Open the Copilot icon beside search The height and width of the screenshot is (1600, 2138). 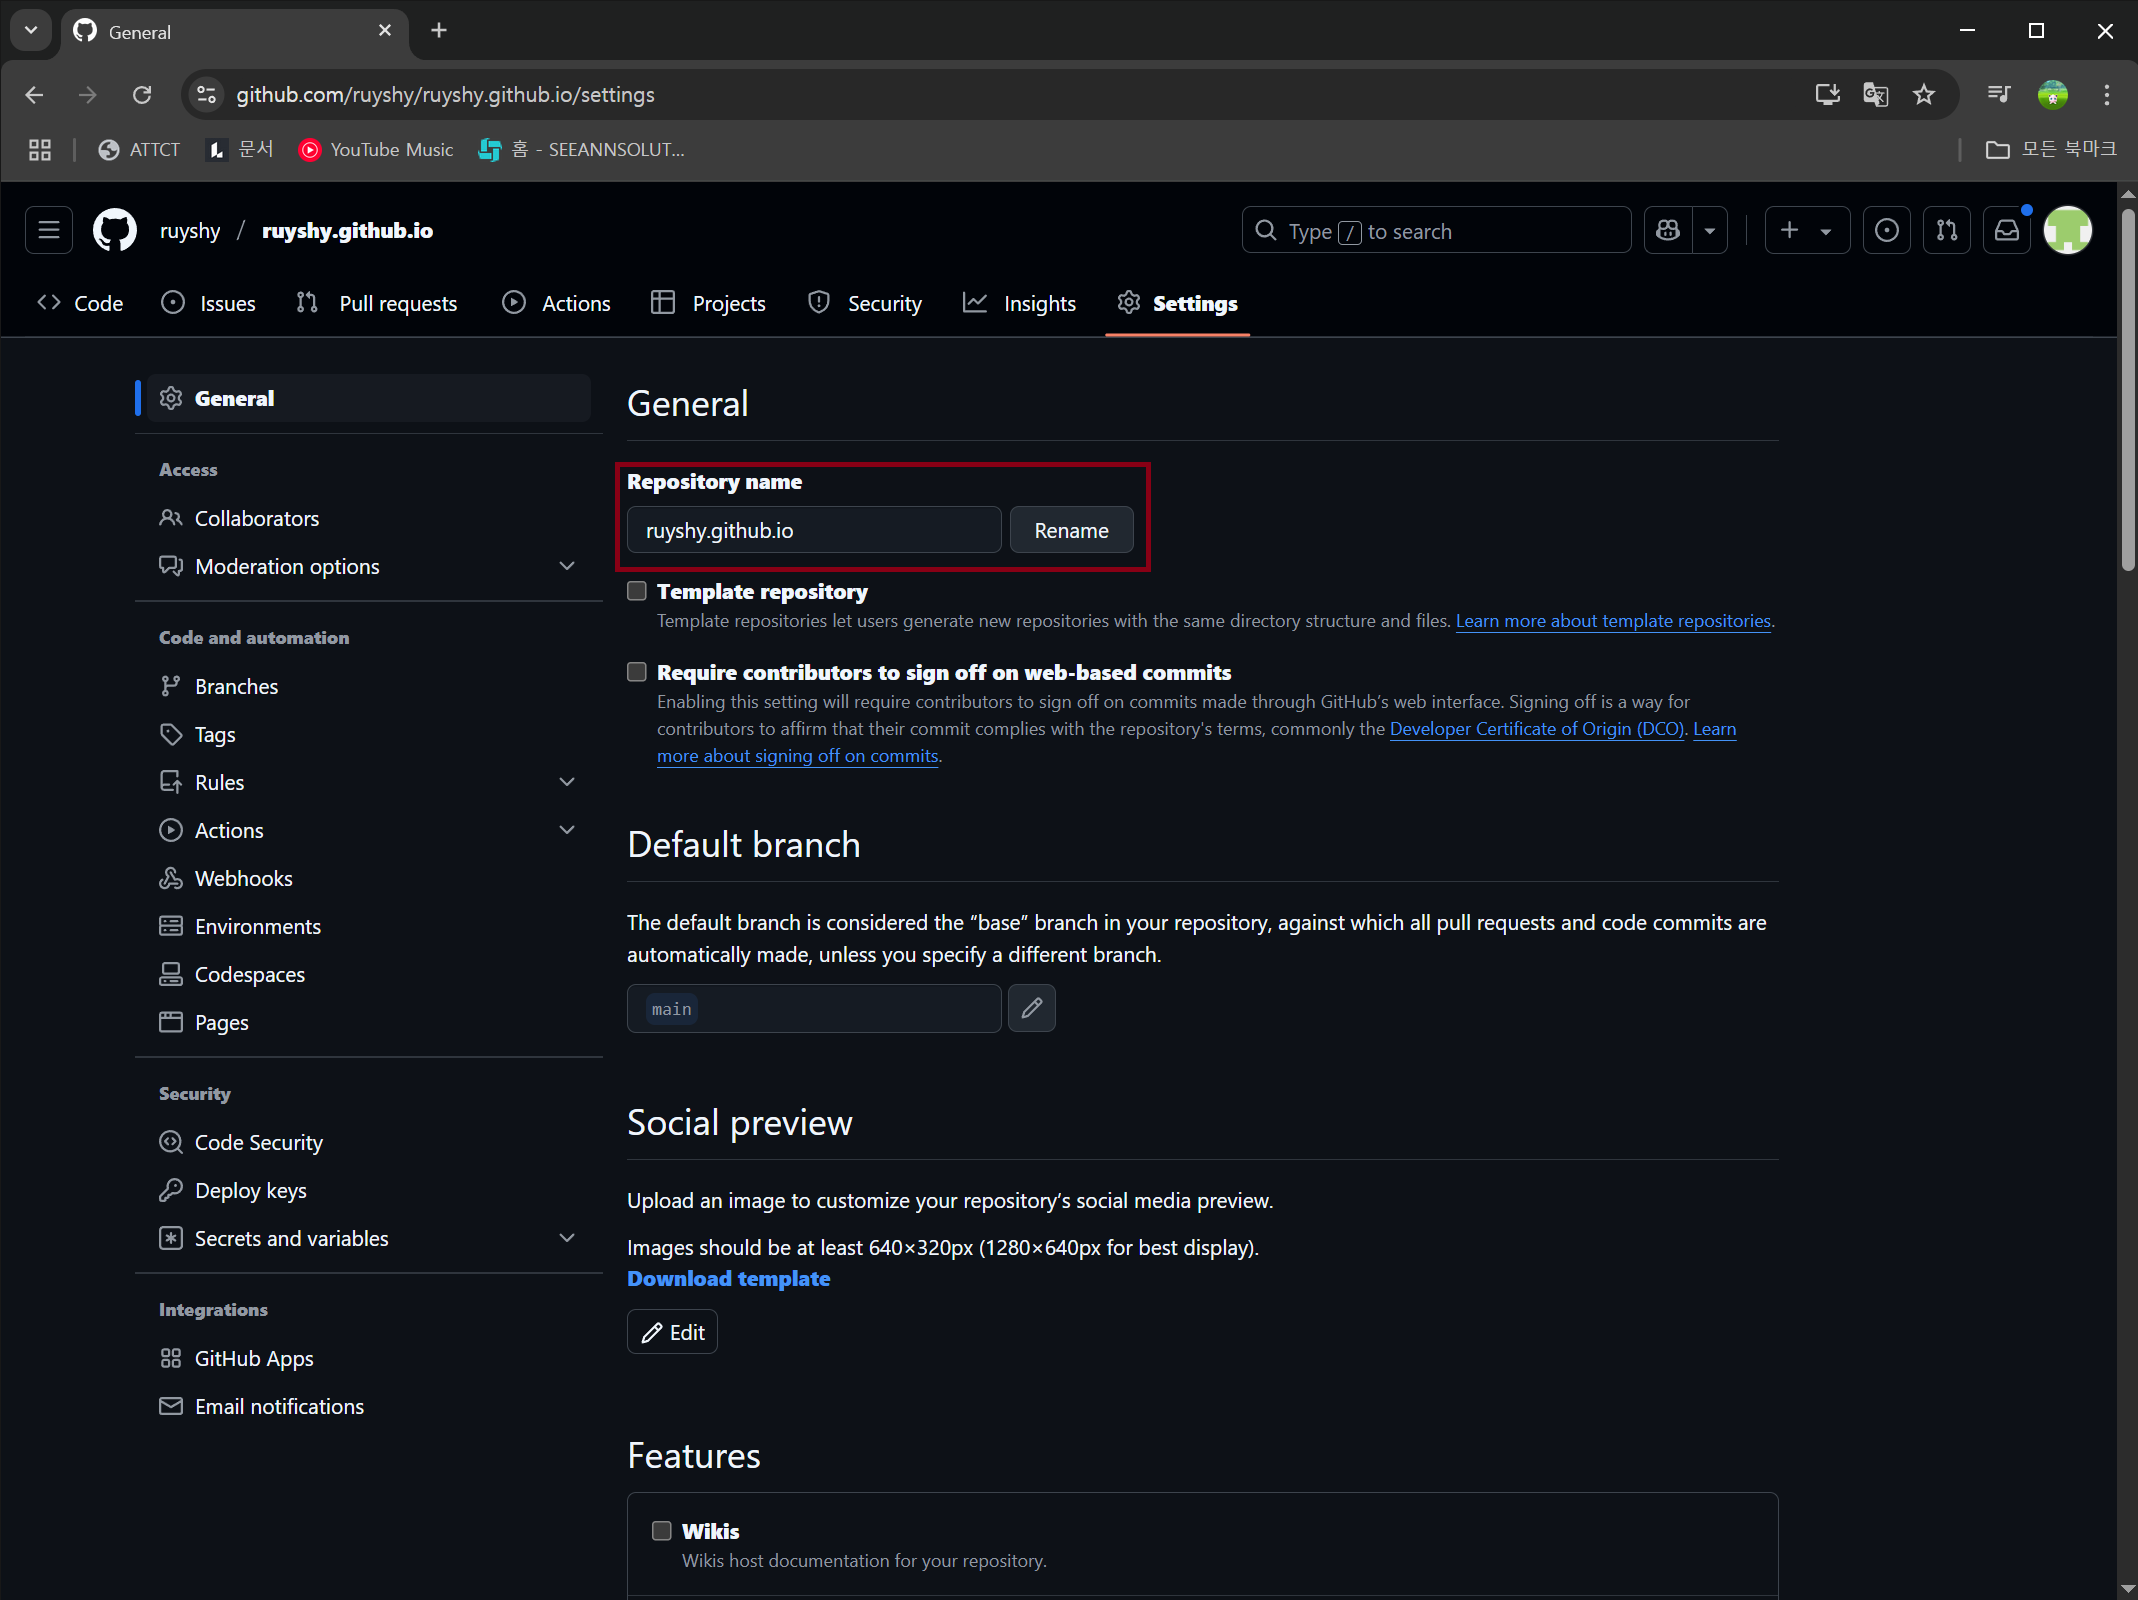pos(1667,230)
